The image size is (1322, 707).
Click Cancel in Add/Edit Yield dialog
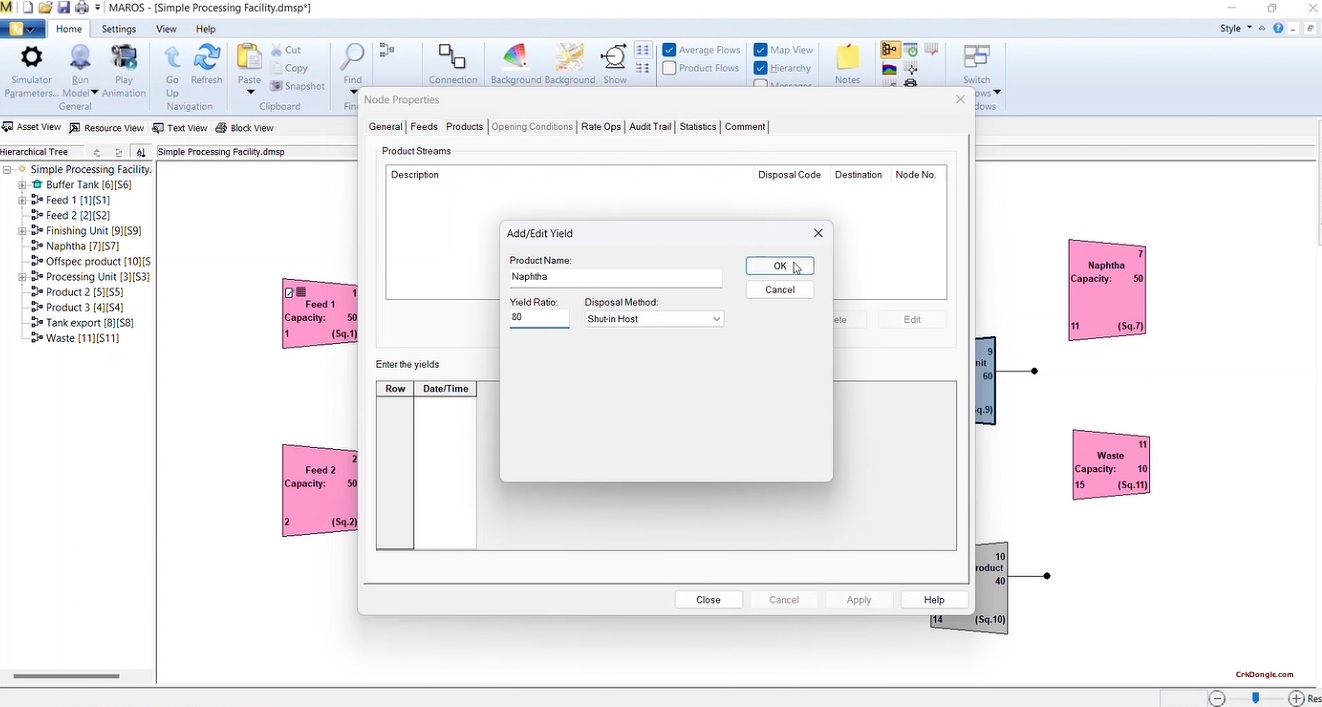[780, 290]
